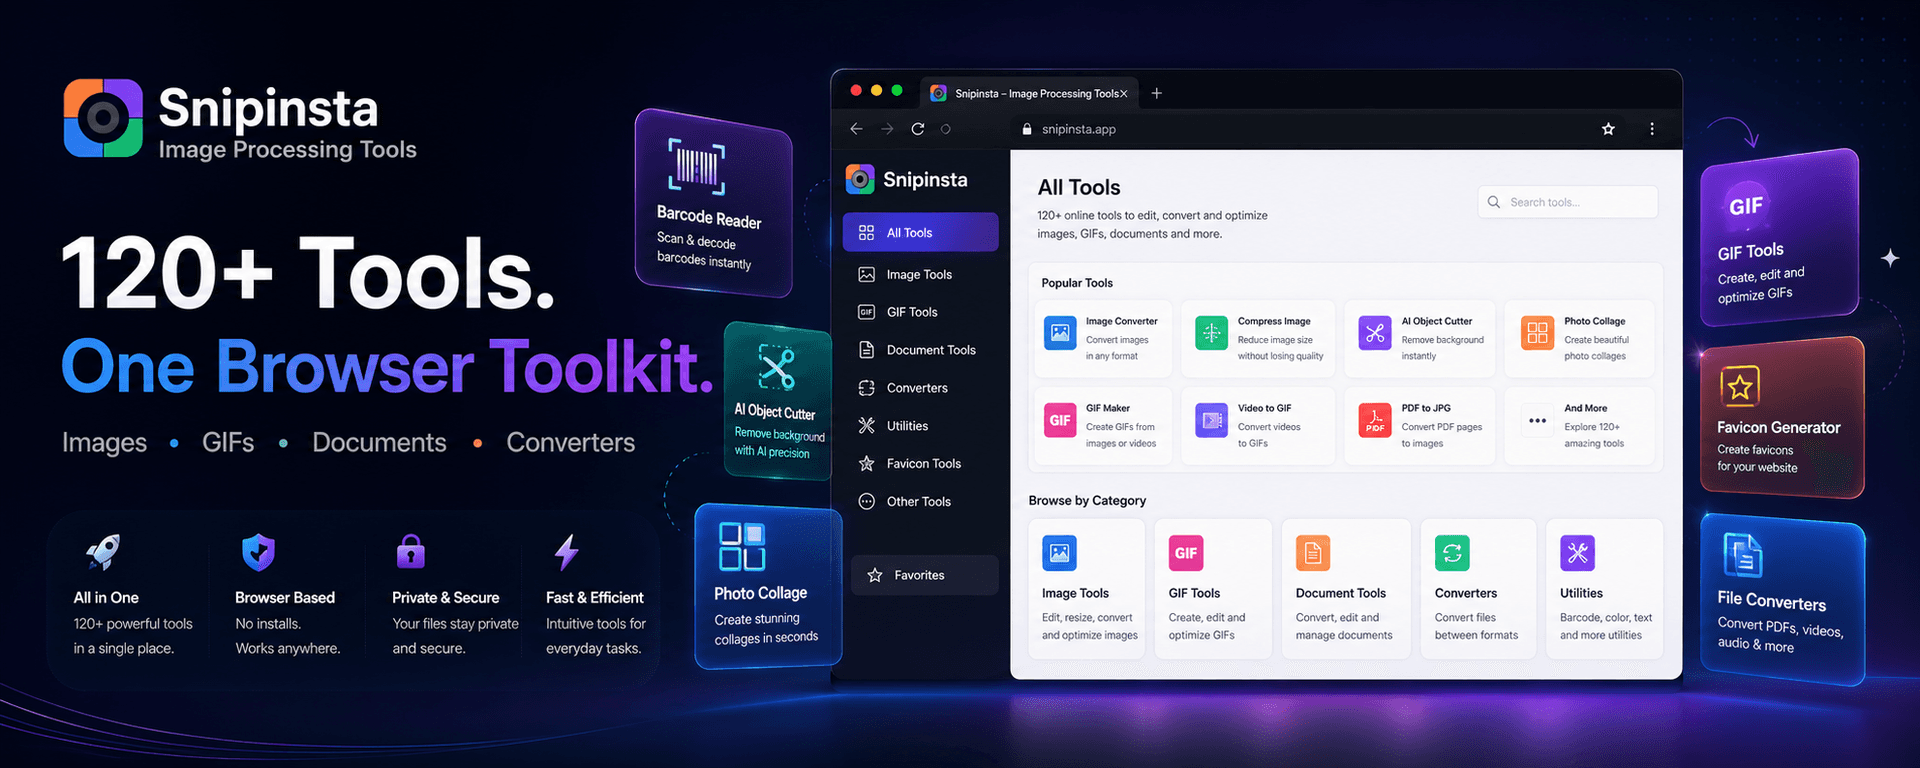The image size is (1920, 768).
Task: Open AI Object Cutter popular tool
Action: pos(1420,339)
